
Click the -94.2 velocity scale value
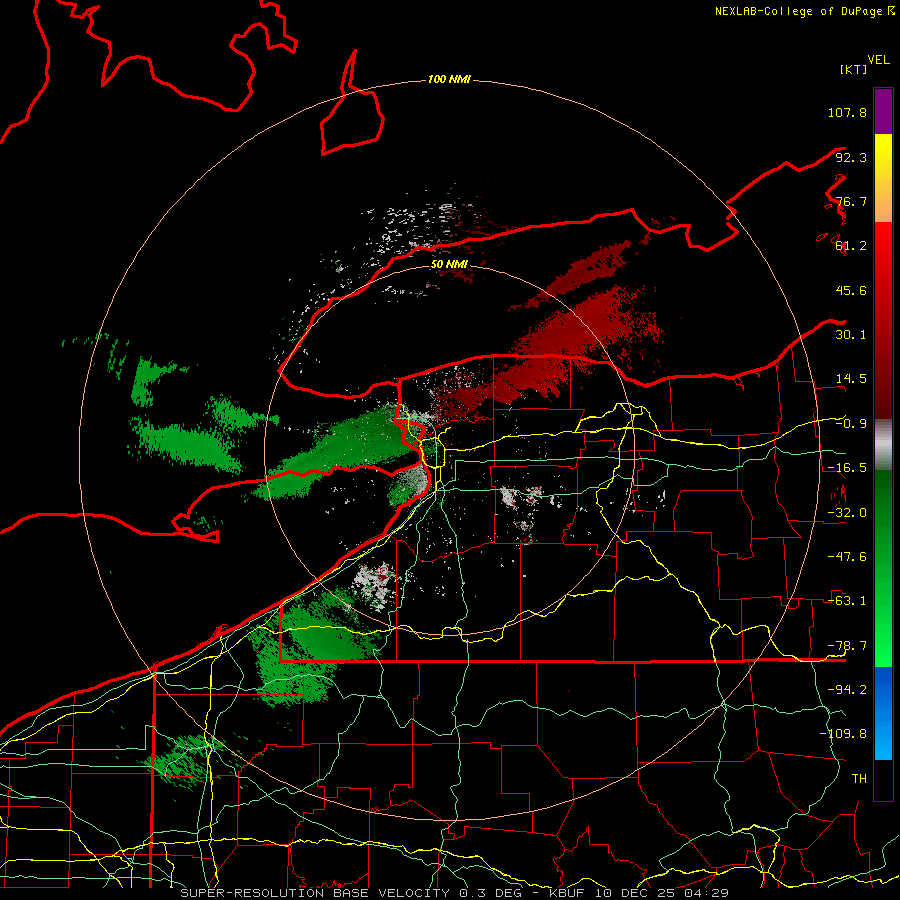(x=847, y=690)
